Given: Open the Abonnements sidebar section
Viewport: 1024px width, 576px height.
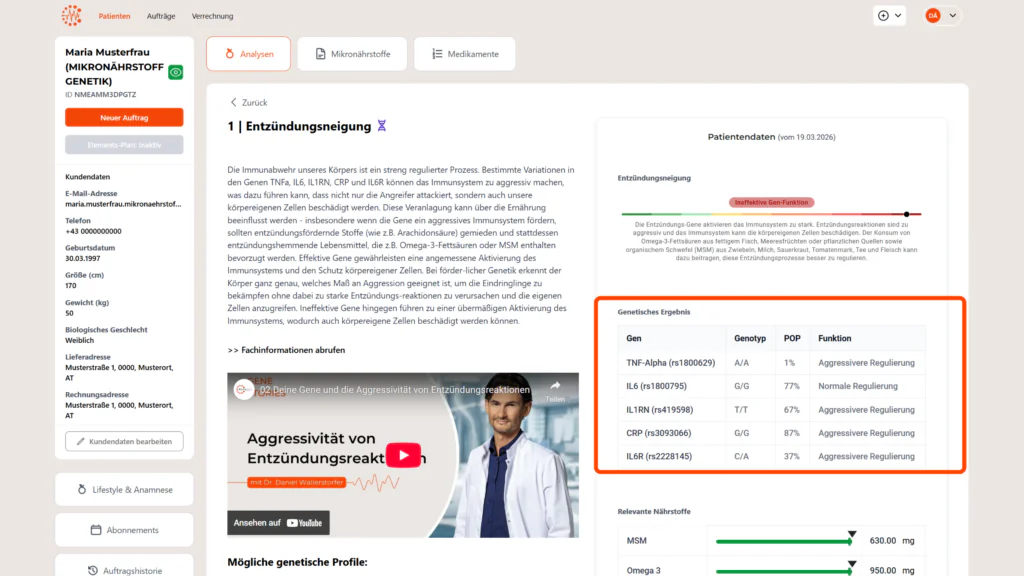Looking at the screenshot, I should coord(124,530).
